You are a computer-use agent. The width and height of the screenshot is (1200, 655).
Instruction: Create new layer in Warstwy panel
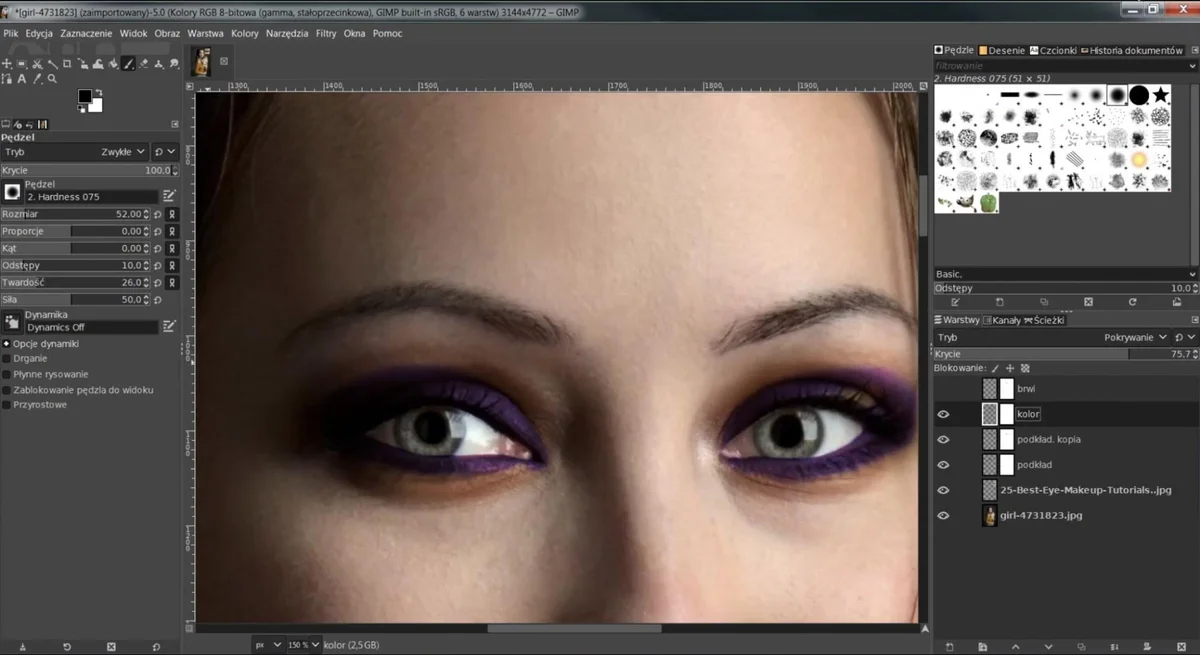coord(949,647)
